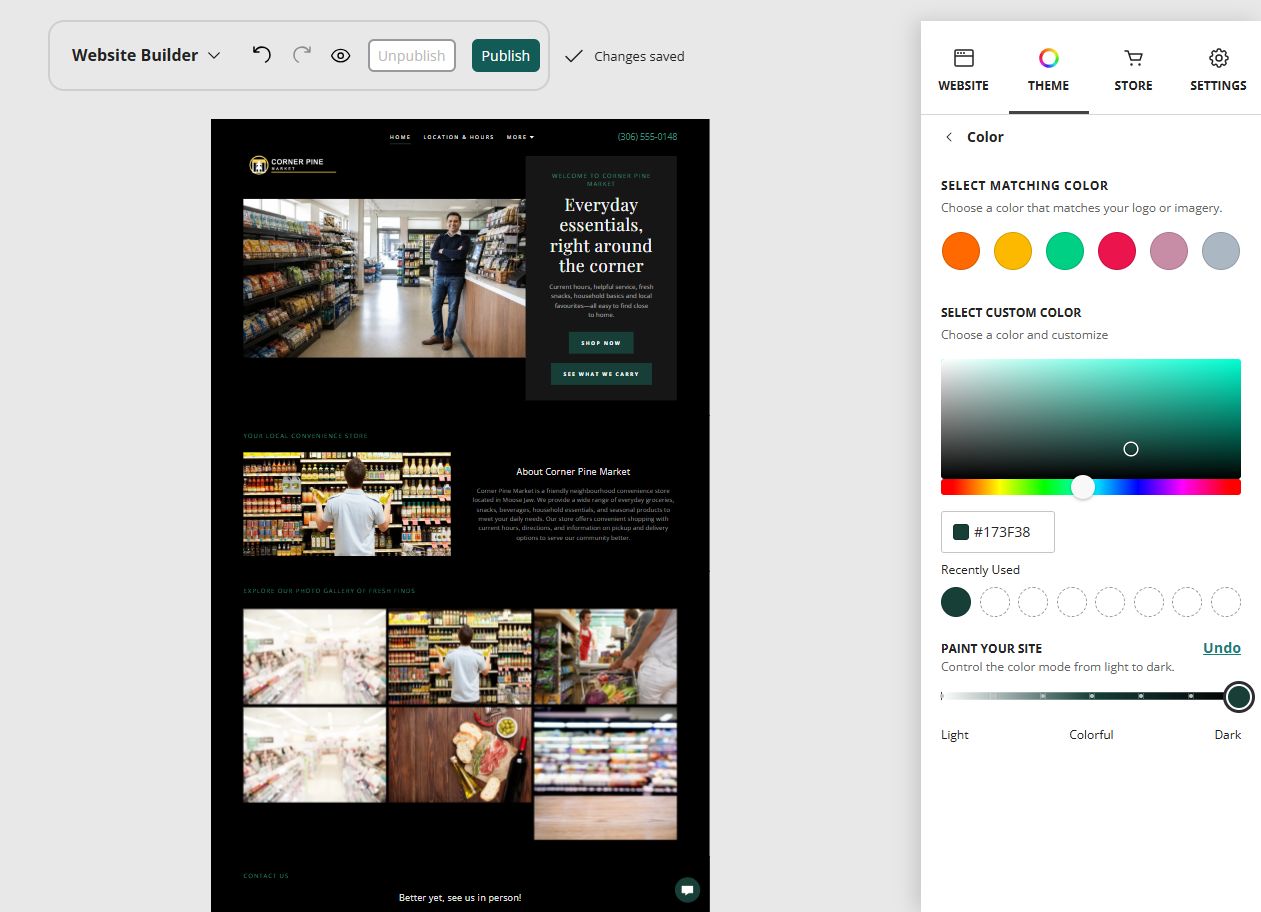Click the SELECT MATCHING COLOR heading
Image resolution: width=1261 pixels, height=912 pixels.
(1024, 185)
